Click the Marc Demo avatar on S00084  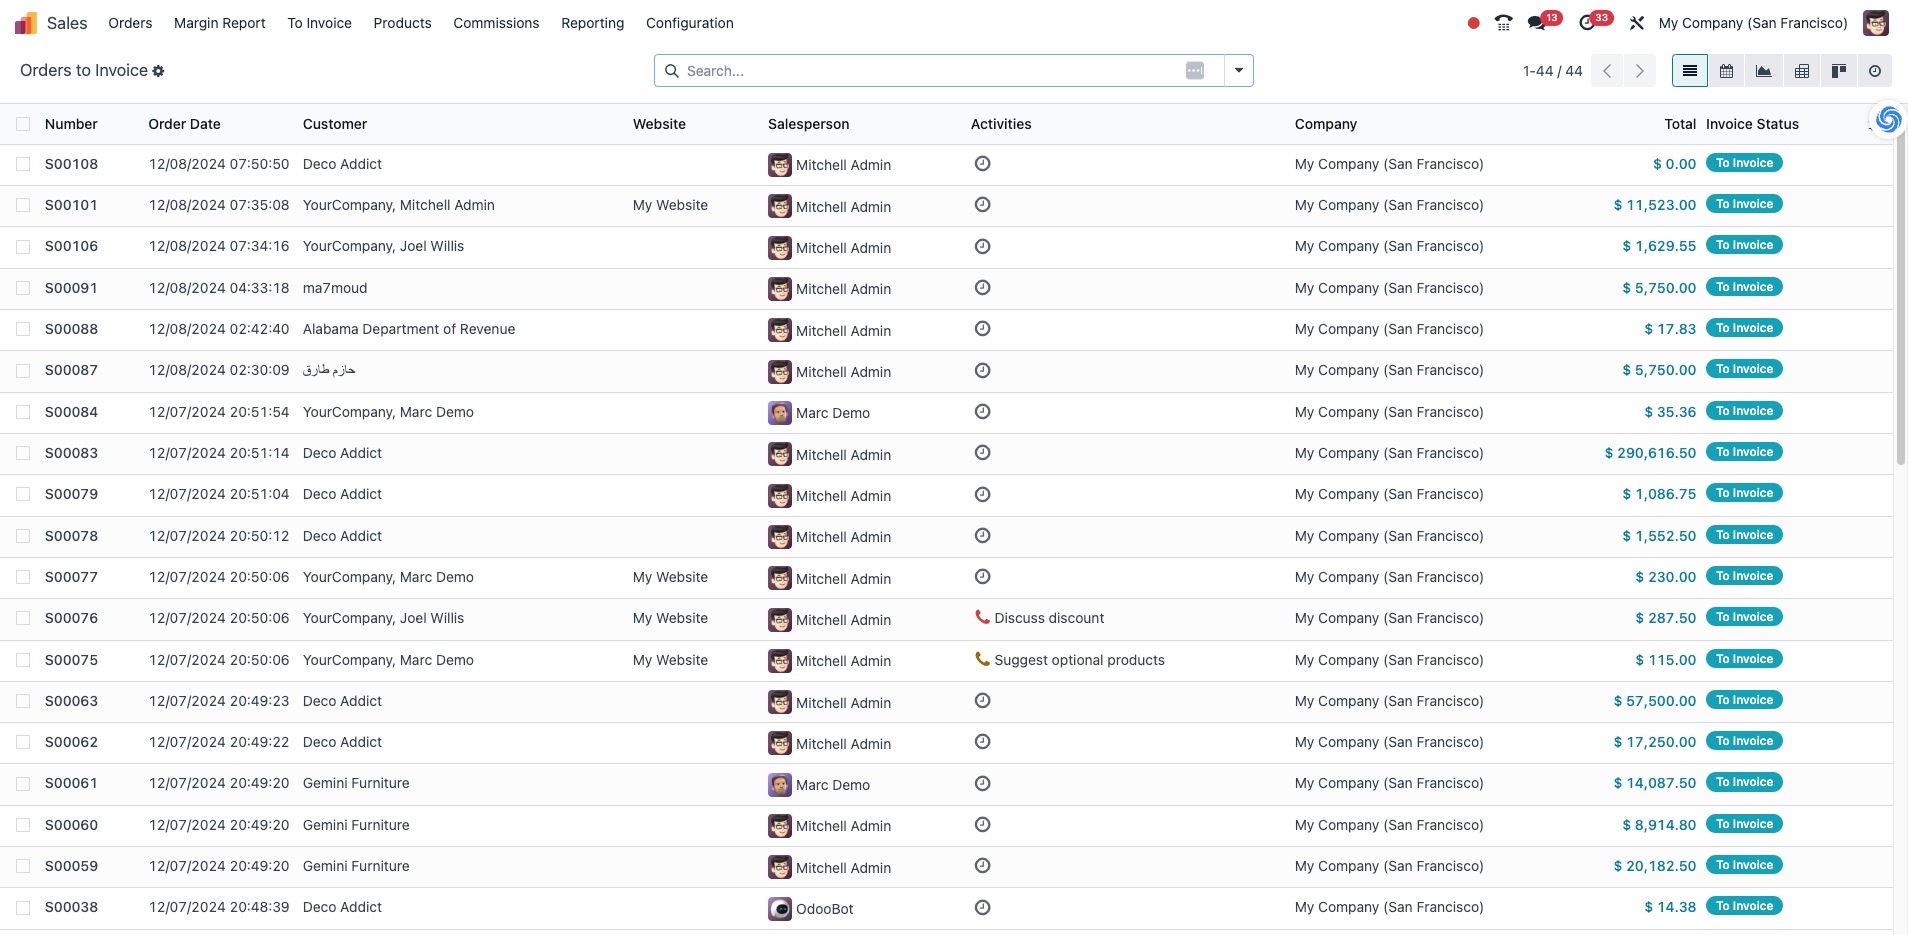780,413
